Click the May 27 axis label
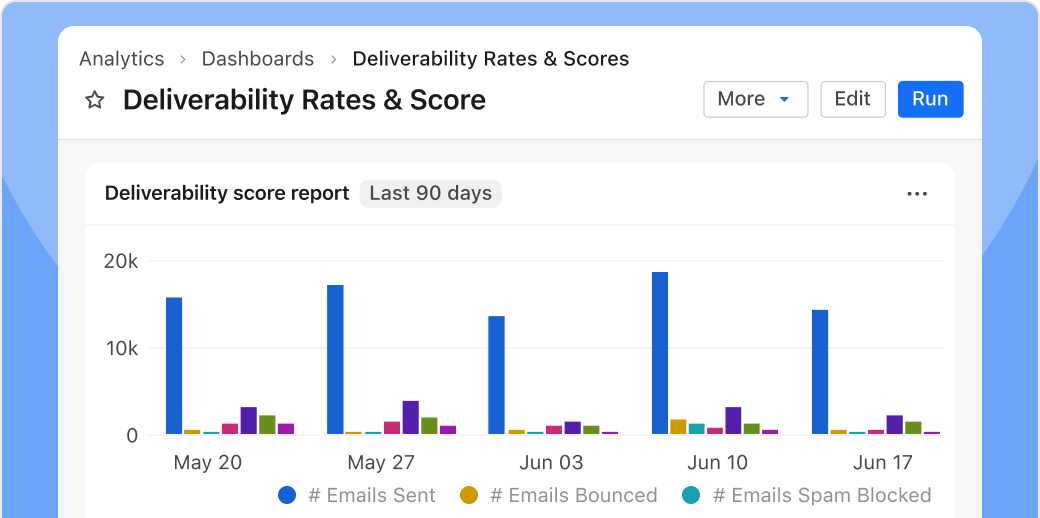1040x518 pixels. click(x=381, y=462)
